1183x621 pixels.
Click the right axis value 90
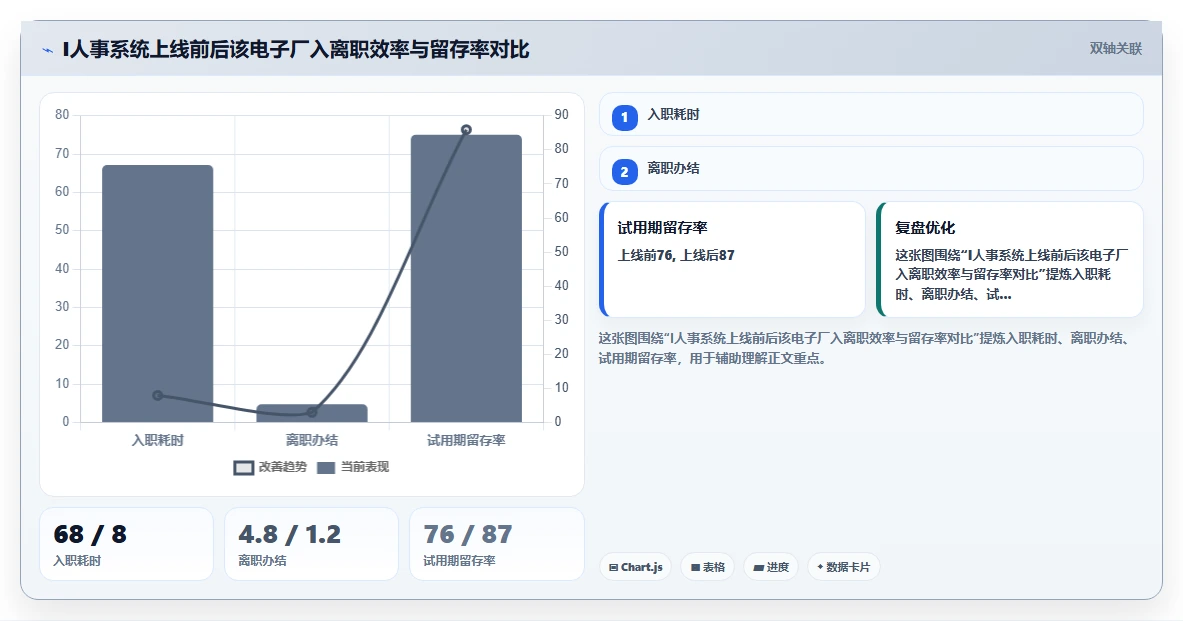561,115
